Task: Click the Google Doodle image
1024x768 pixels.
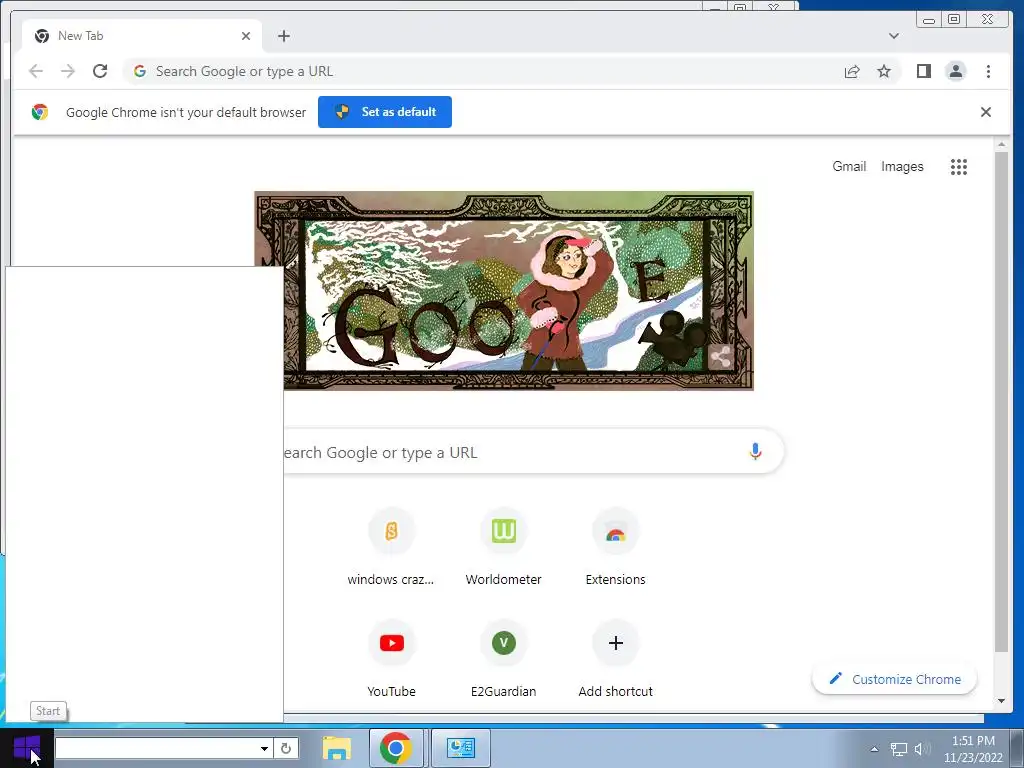Action: click(504, 291)
